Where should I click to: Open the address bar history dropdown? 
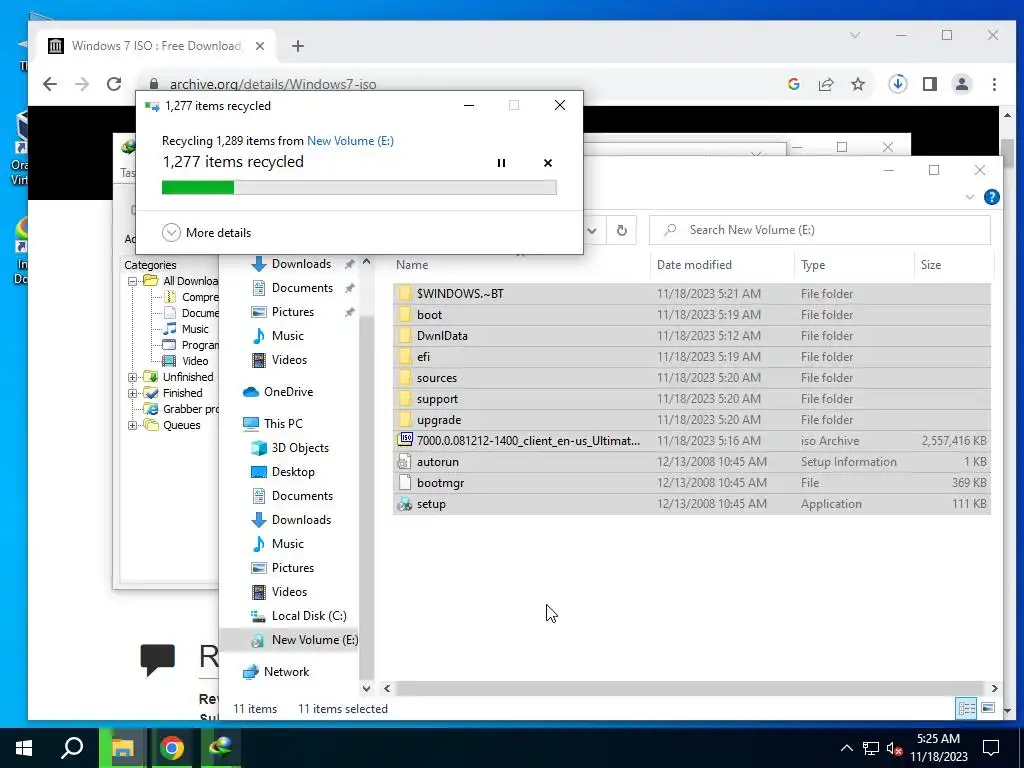pyautogui.click(x=592, y=230)
